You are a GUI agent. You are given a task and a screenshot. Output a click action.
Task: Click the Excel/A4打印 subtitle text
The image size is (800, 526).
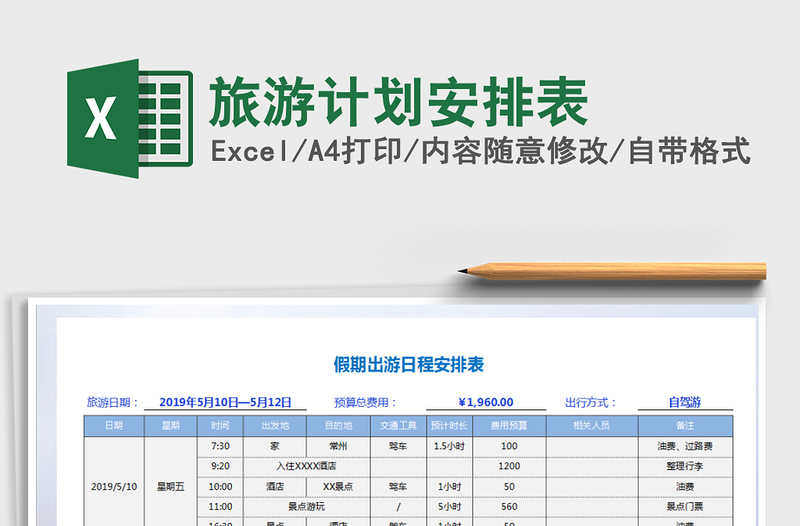point(480,152)
